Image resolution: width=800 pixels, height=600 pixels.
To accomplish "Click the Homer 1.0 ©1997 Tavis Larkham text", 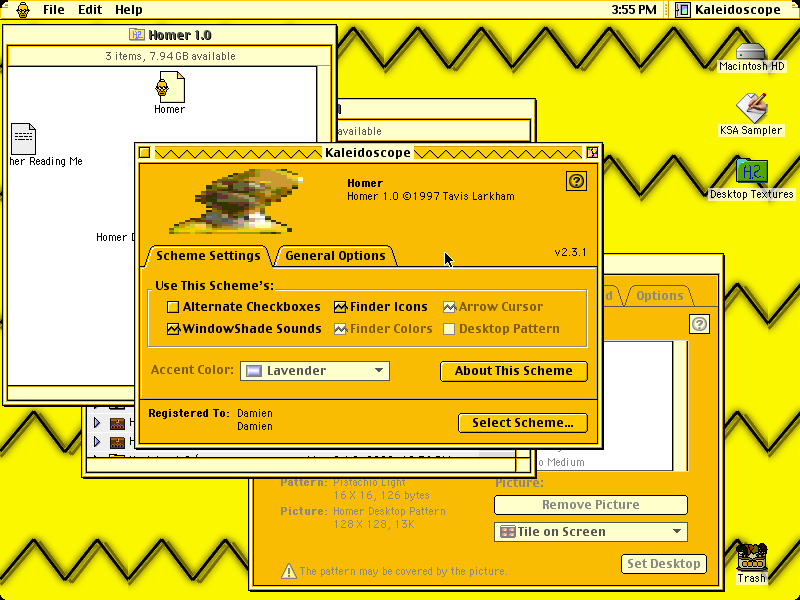I will click(x=431, y=196).
